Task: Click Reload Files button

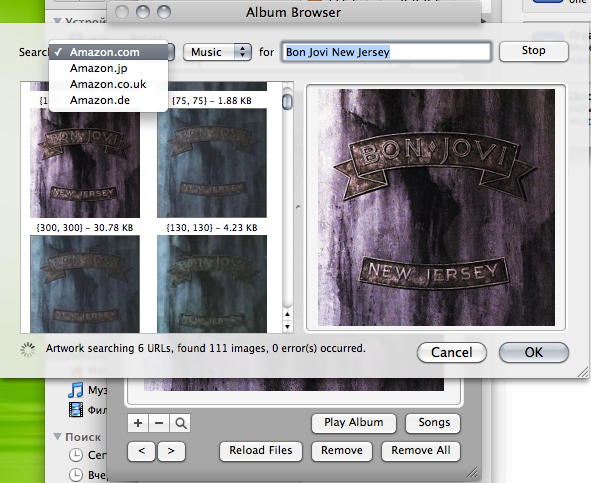Action: (x=261, y=451)
